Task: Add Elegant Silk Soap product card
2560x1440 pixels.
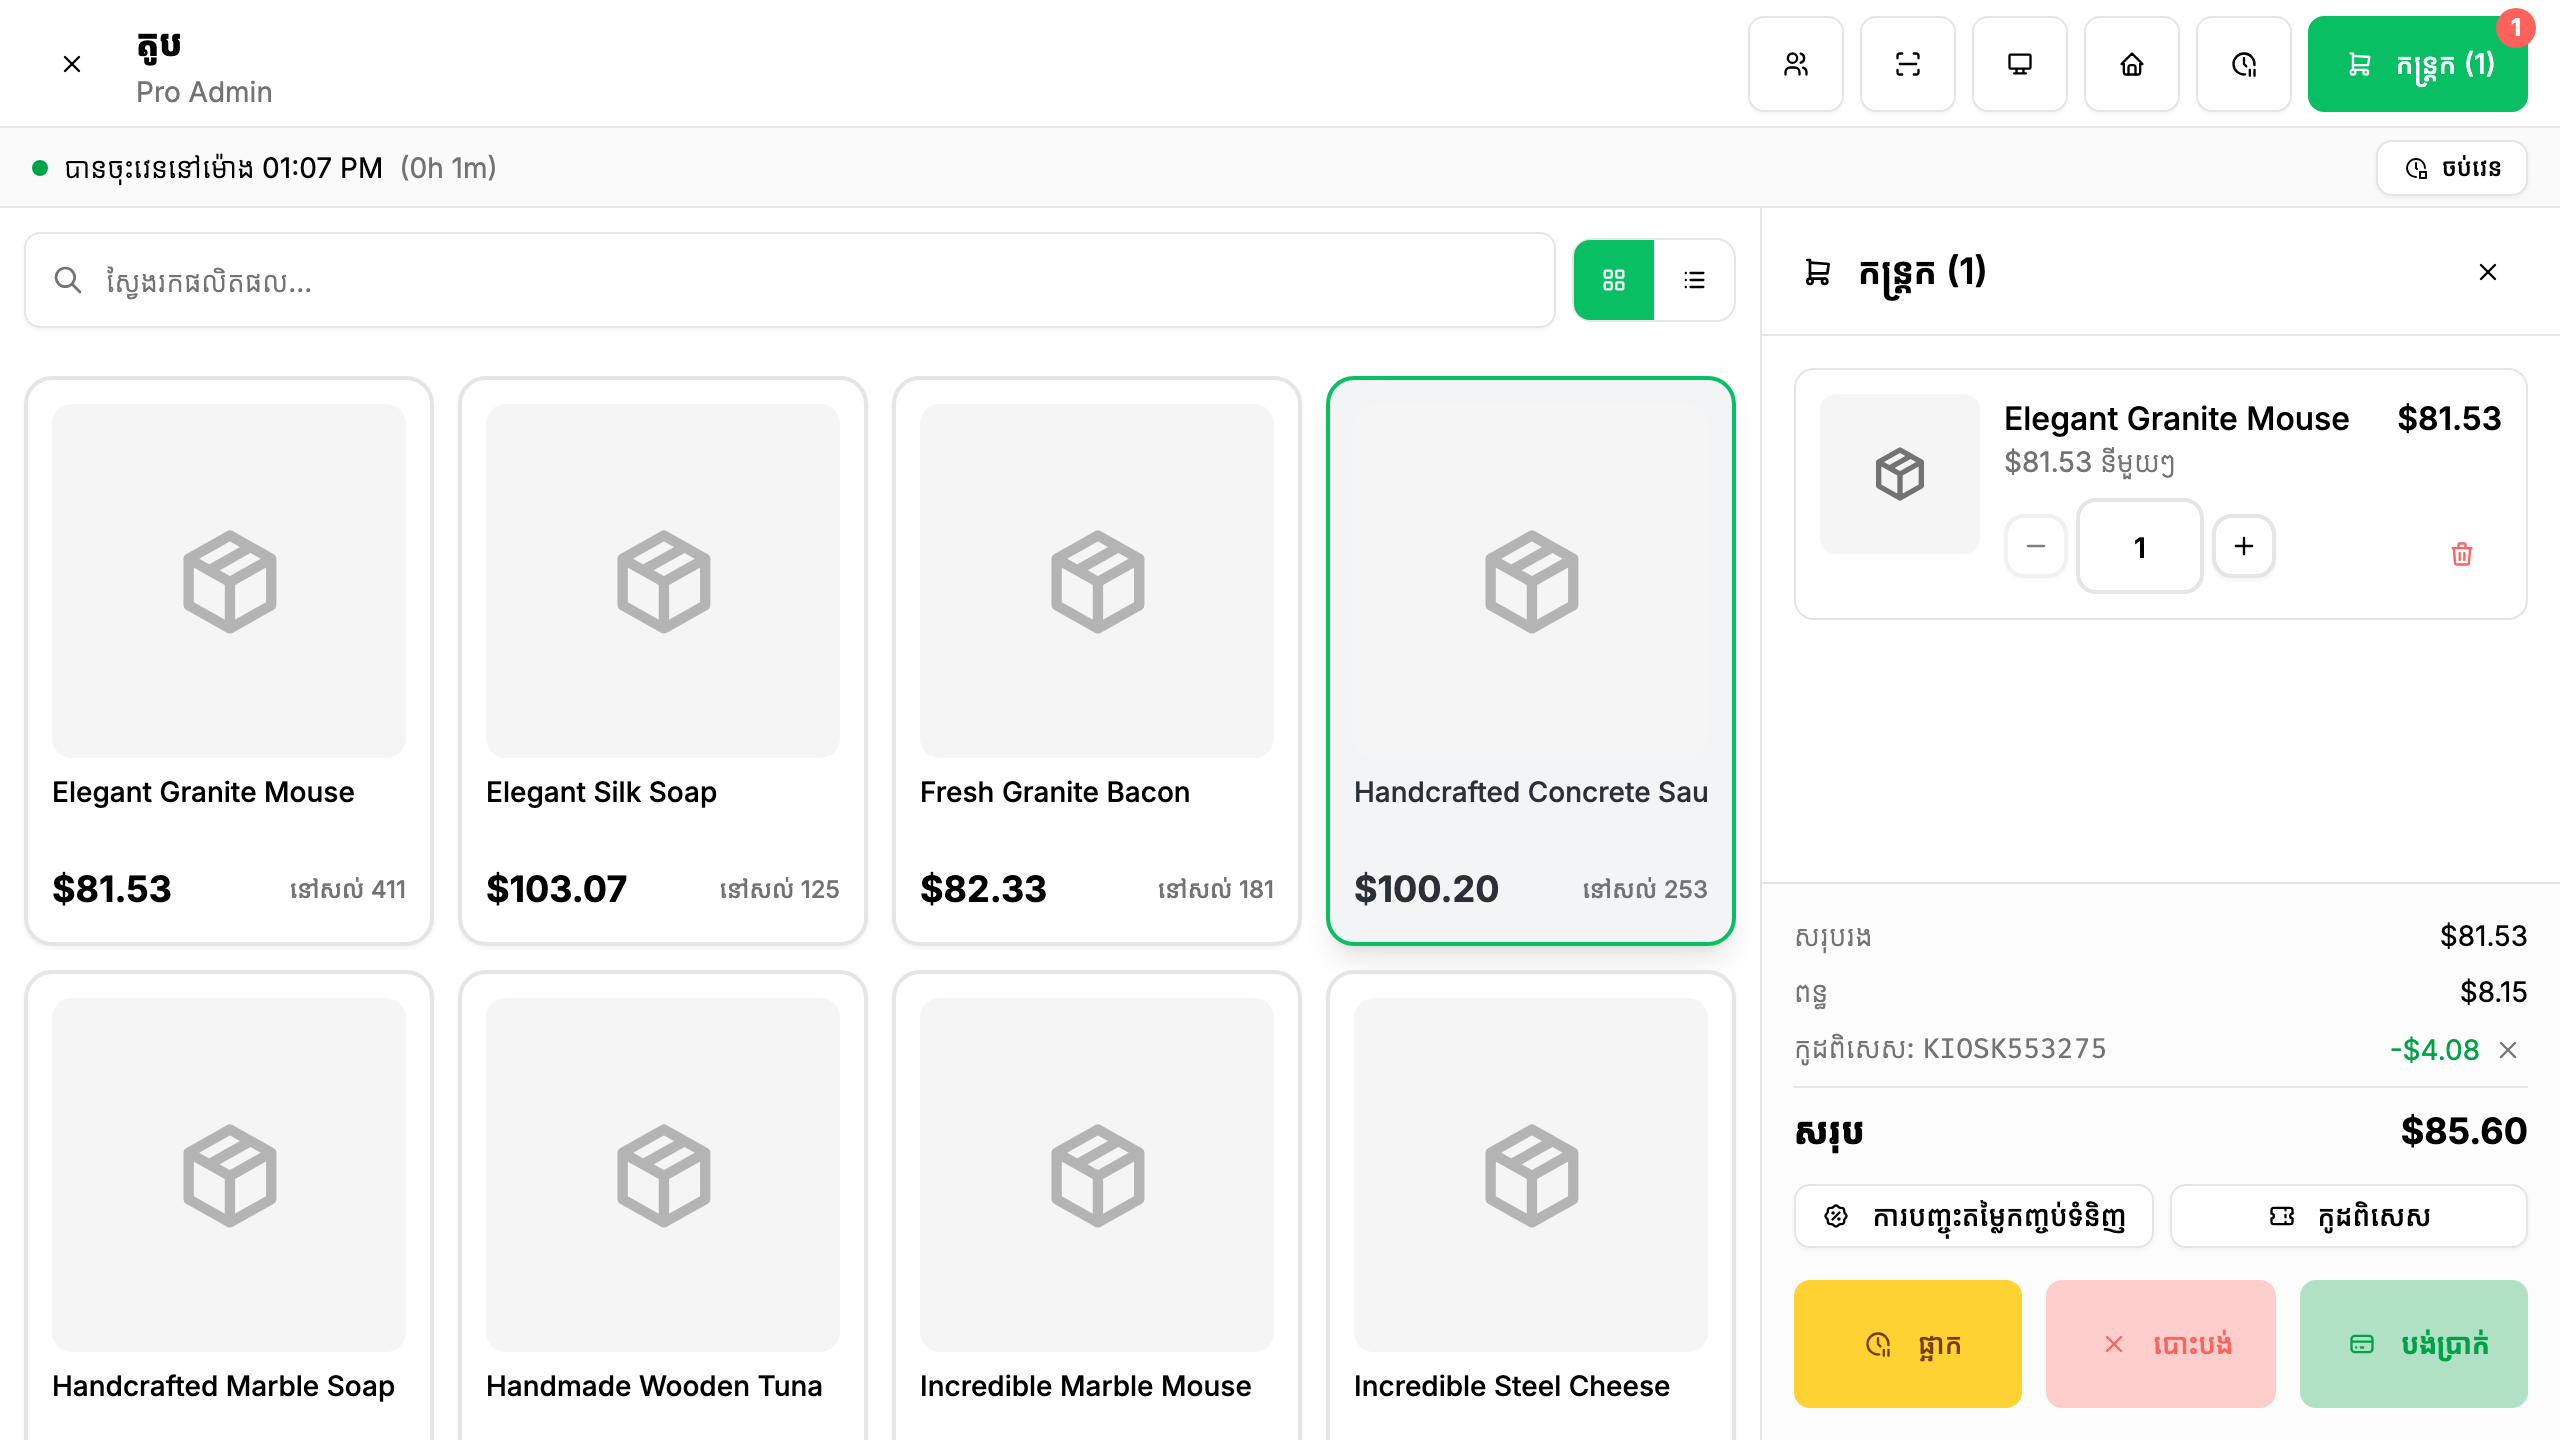Action: (x=663, y=661)
